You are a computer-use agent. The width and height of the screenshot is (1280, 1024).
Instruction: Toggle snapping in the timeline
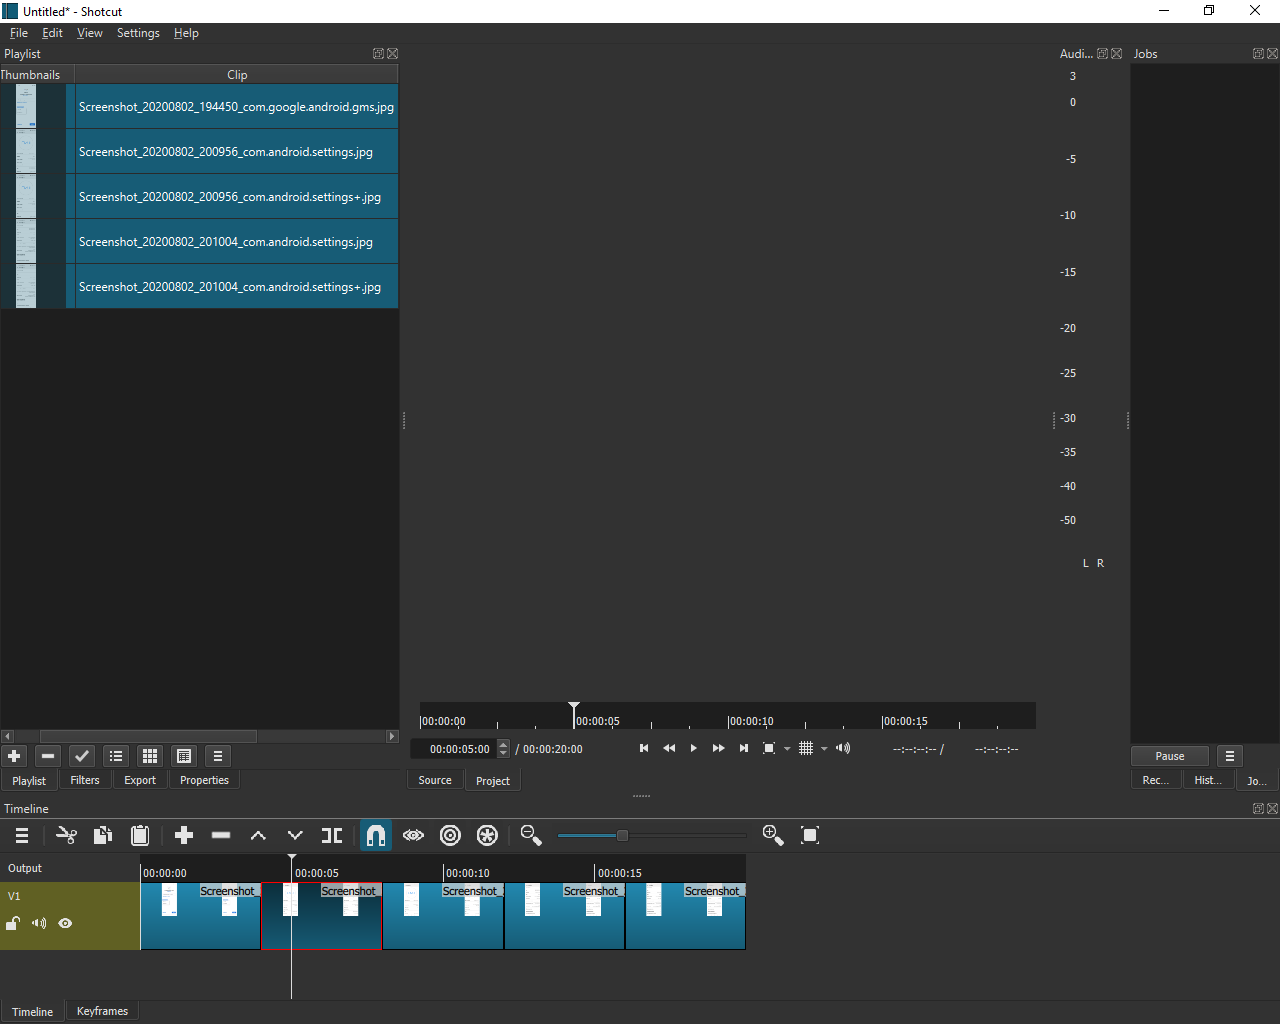tap(376, 835)
